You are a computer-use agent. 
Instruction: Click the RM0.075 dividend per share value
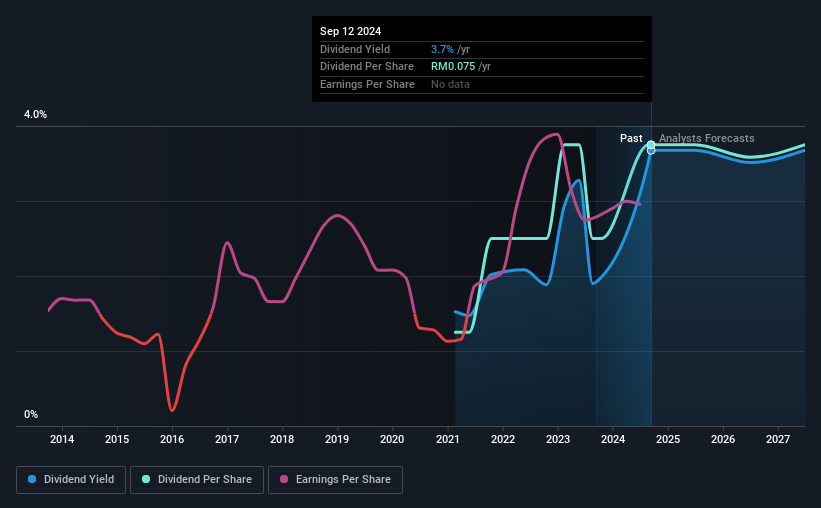[x=453, y=67]
